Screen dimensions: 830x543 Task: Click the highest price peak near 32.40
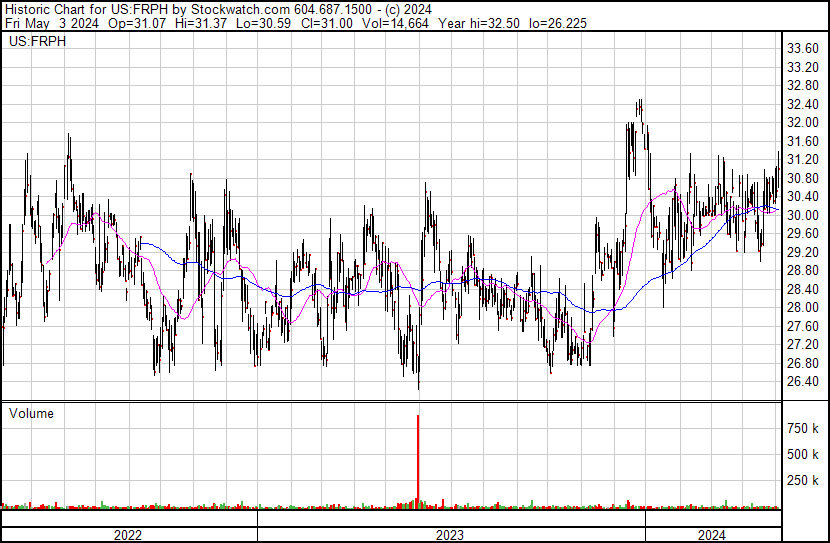point(638,106)
